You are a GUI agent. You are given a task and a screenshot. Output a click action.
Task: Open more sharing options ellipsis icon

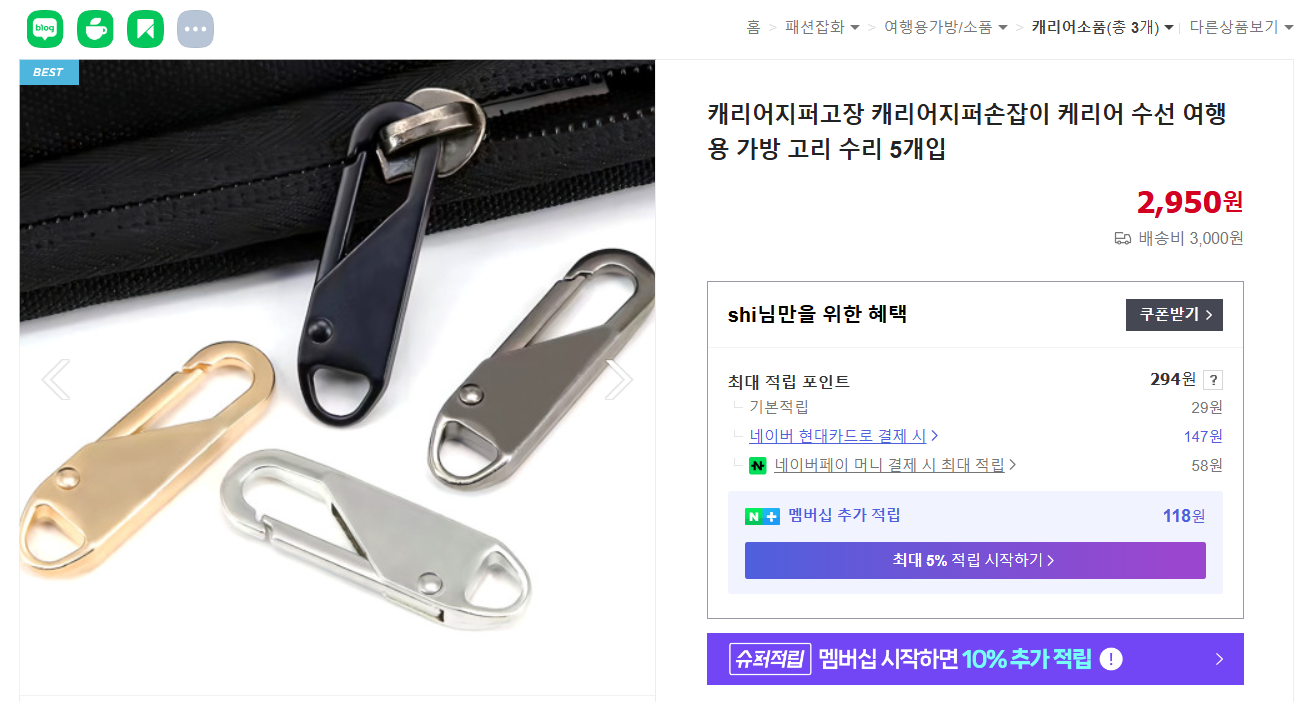pos(195,29)
